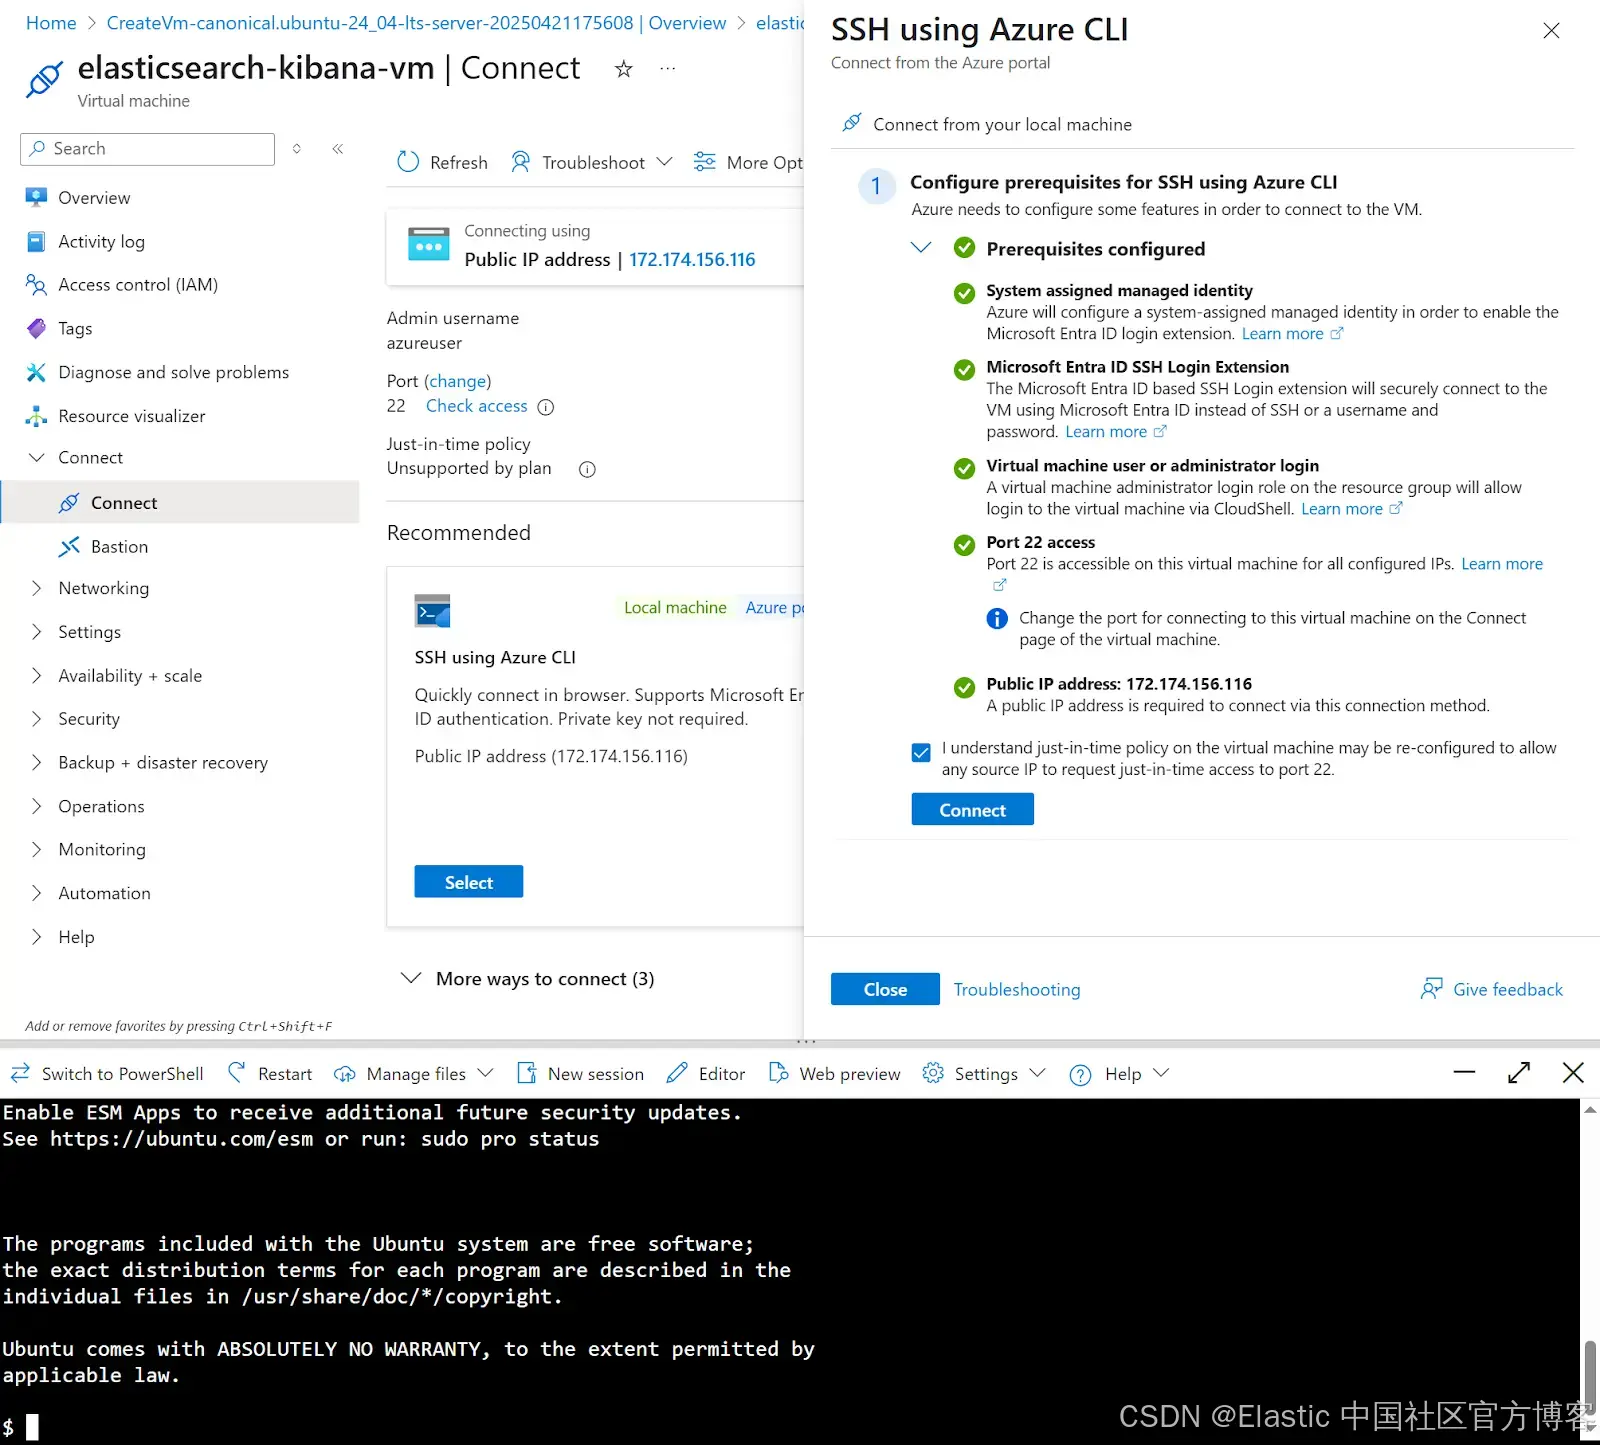The height and width of the screenshot is (1445, 1600).
Task: Click the Bastion icon in sidebar
Action: [x=69, y=546]
